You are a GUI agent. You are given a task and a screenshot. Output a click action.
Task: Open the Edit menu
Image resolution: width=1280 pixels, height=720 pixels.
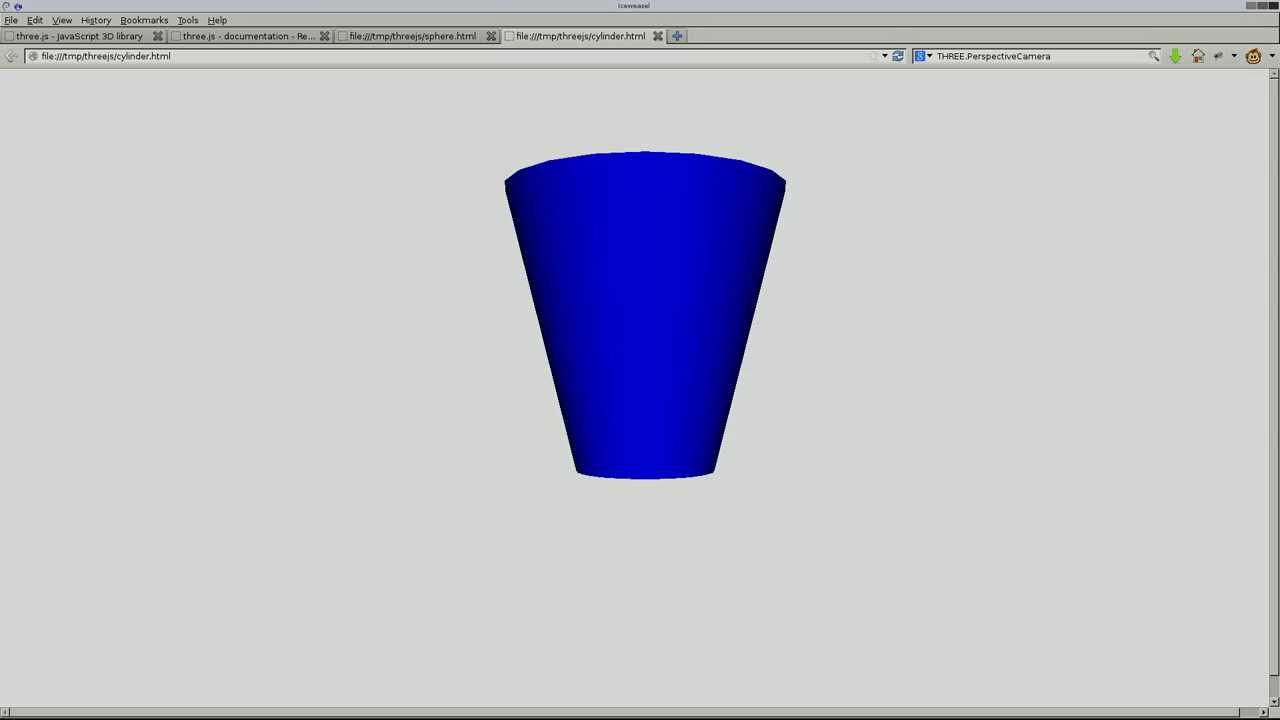(35, 20)
